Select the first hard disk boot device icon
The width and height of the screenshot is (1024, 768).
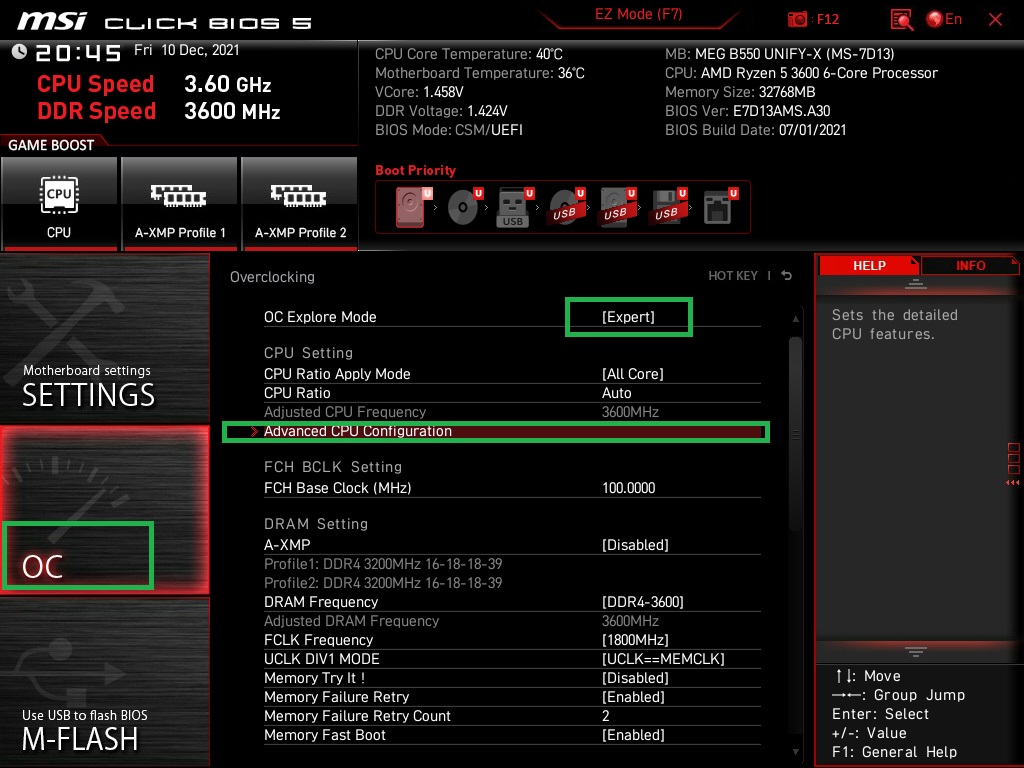[x=413, y=207]
